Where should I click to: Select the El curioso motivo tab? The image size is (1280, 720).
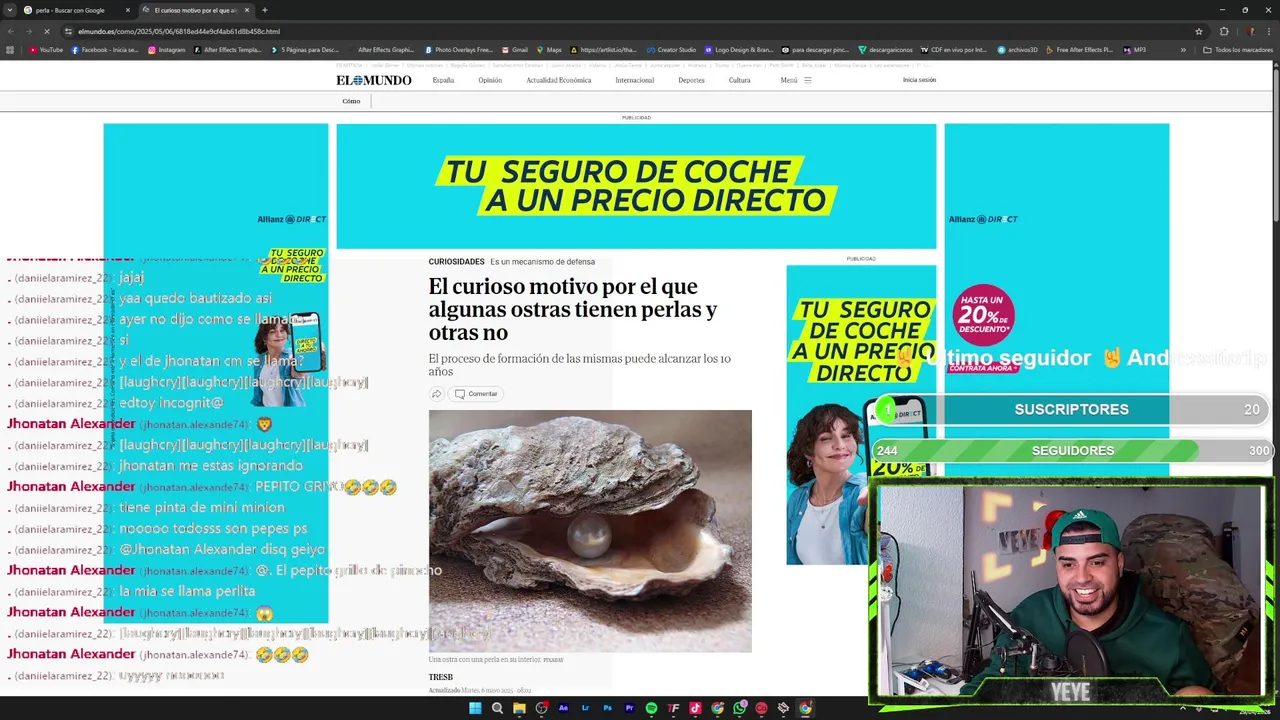pos(195,10)
